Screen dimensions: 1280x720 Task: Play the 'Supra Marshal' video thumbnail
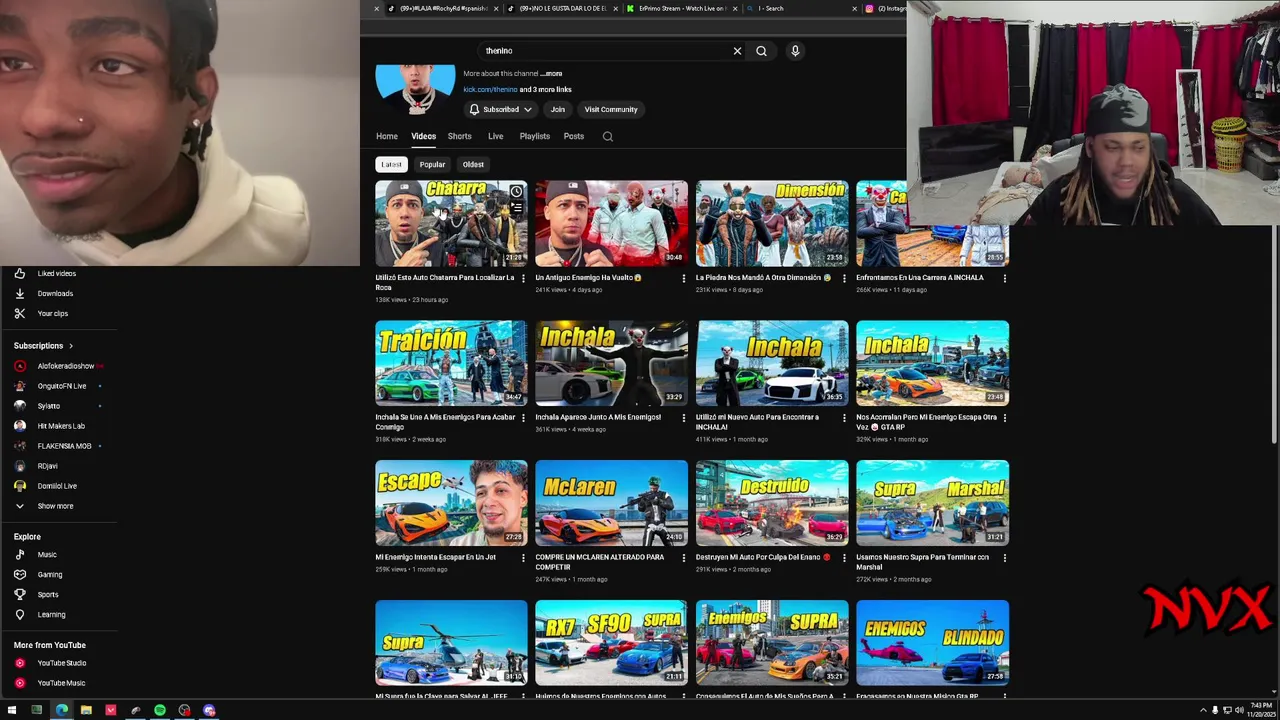[x=932, y=503]
